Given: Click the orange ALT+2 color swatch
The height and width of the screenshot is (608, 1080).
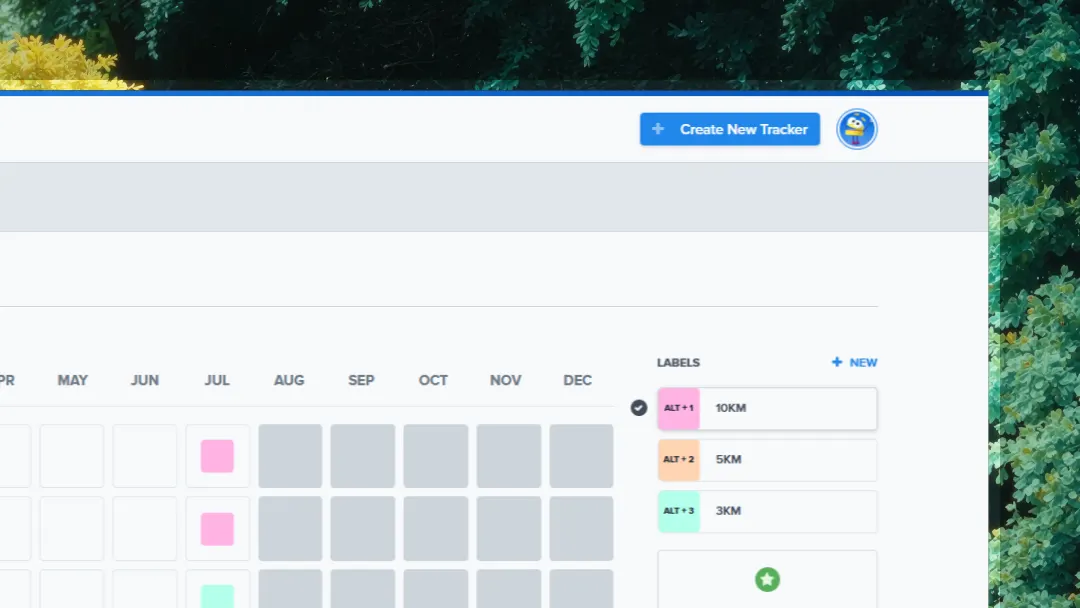Looking at the screenshot, I should [x=678, y=459].
